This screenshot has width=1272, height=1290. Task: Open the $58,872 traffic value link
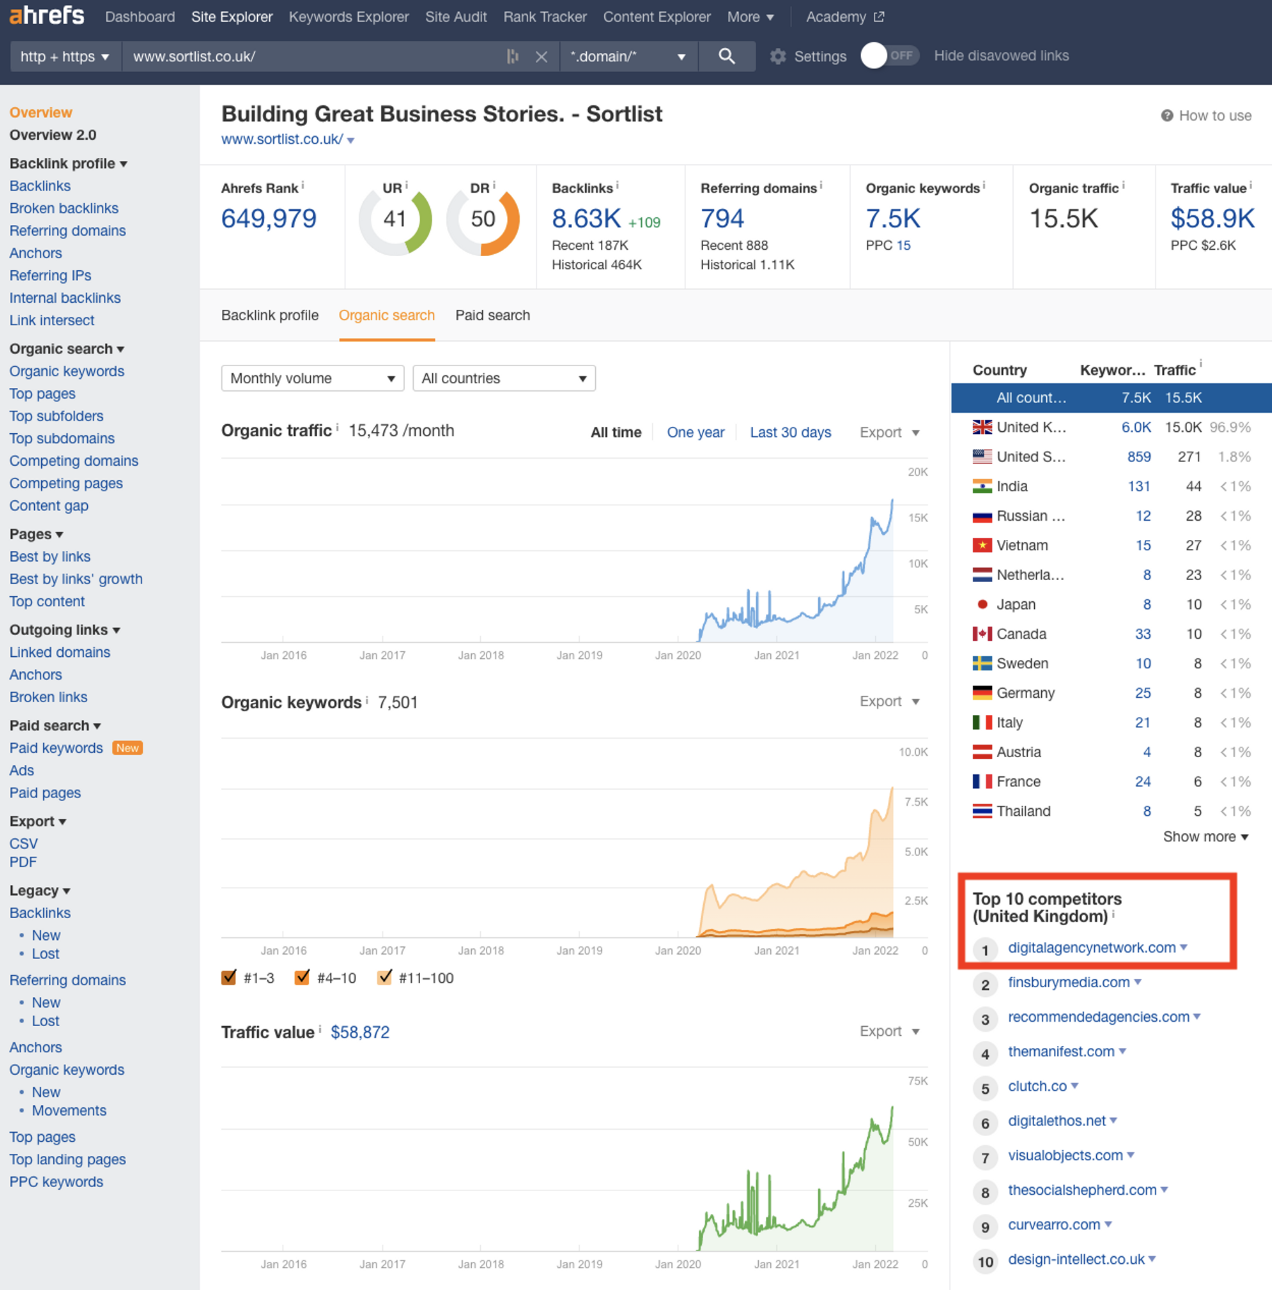click(x=360, y=1032)
